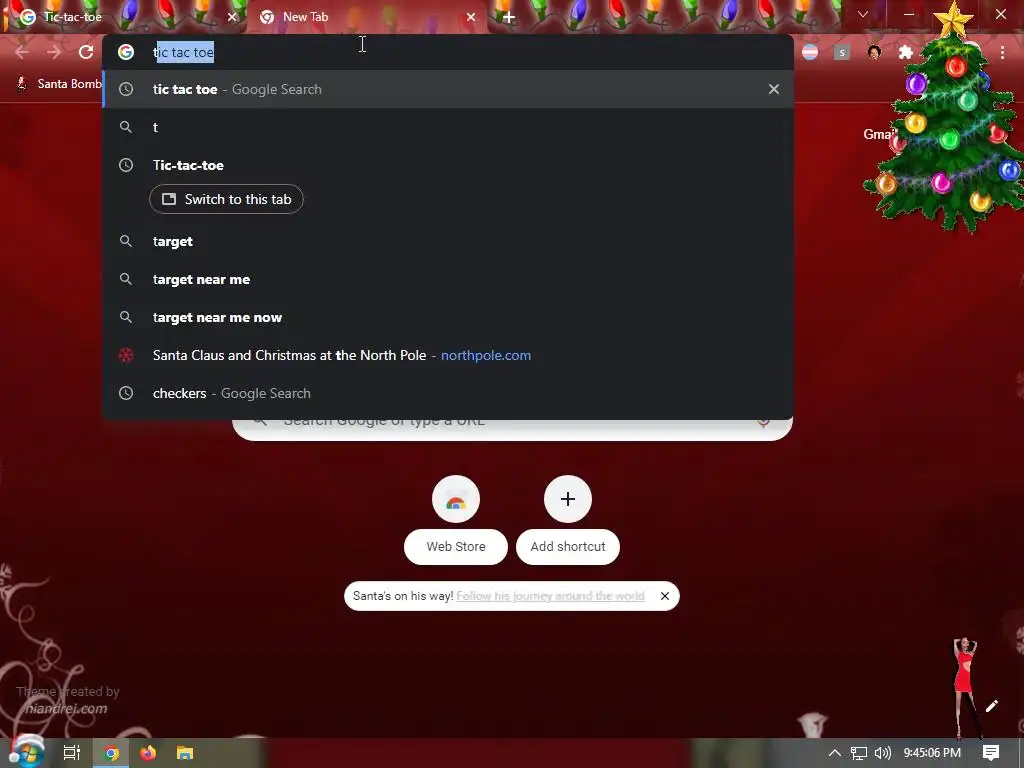Select the 'tic tac toe - Google Search' suggestion
Screen dimensions: 1024x768
[x=448, y=89]
